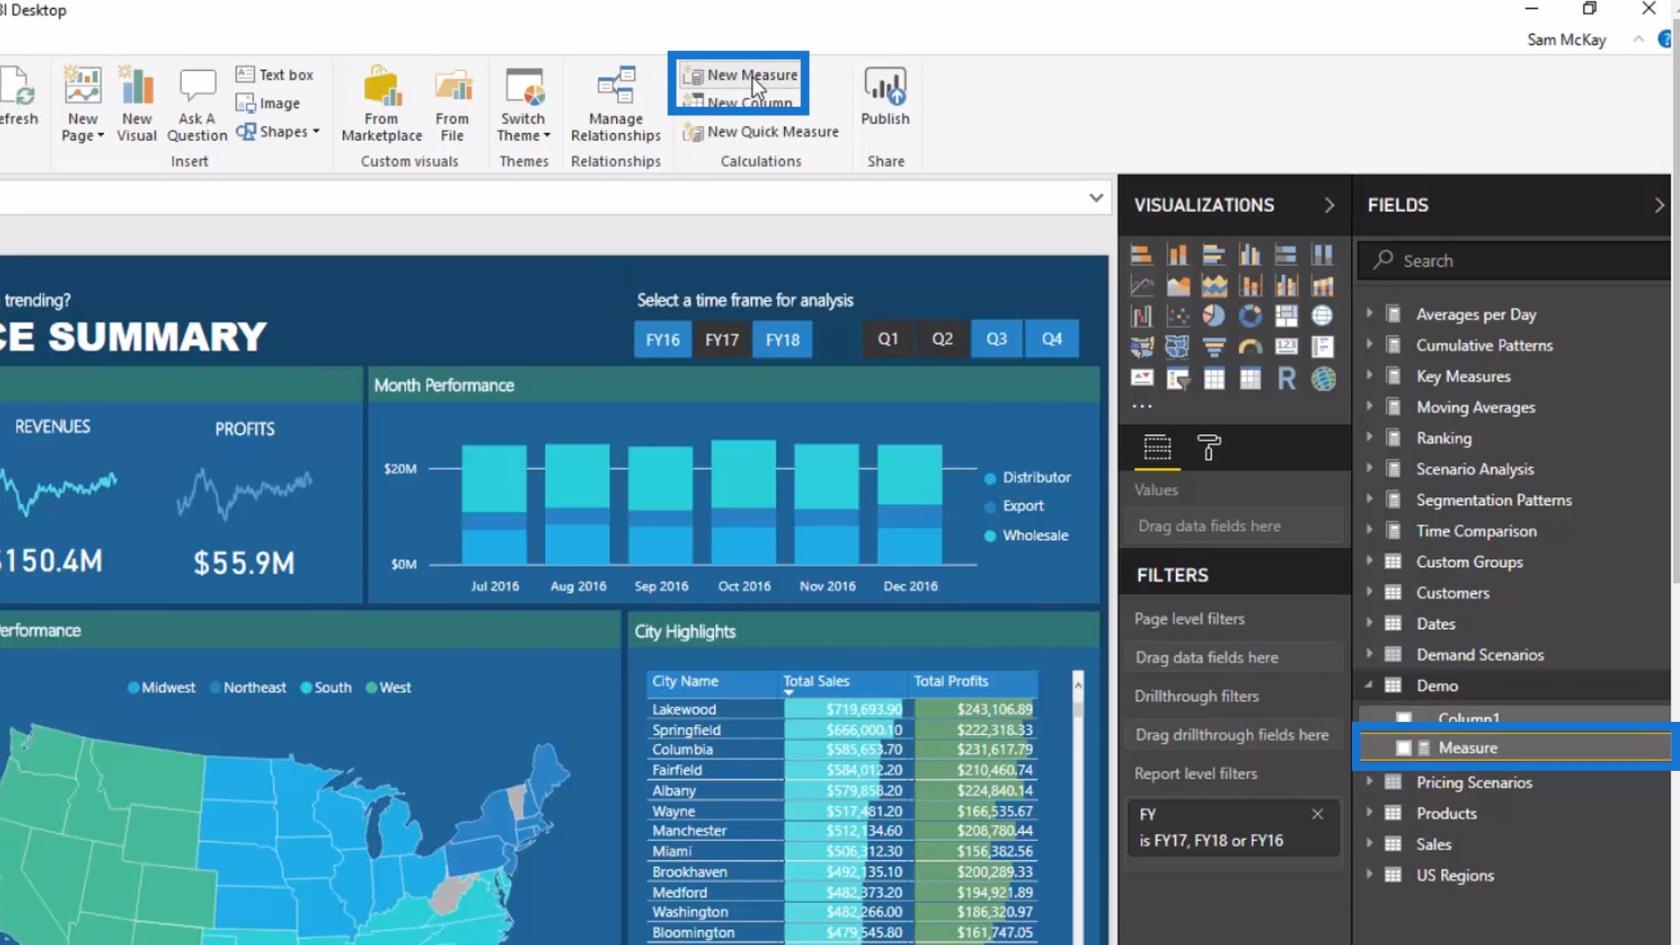Expand the Key Measures table
The width and height of the screenshot is (1680, 945).
tap(1370, 376)
